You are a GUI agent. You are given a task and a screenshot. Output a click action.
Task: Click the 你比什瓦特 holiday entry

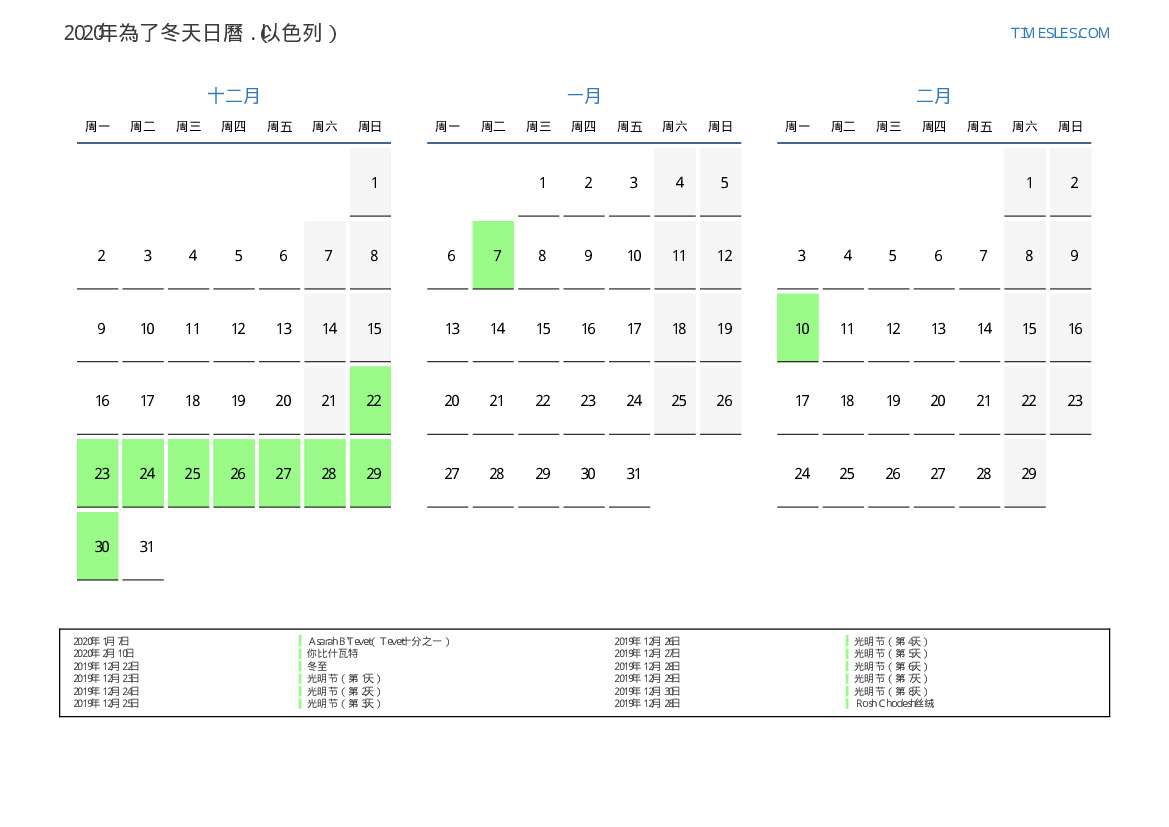coord(333,653)
